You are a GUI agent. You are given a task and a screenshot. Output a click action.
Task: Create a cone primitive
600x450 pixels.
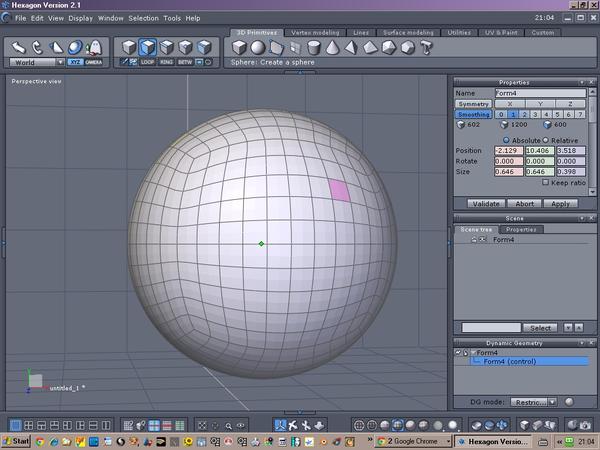coord(333,48)
